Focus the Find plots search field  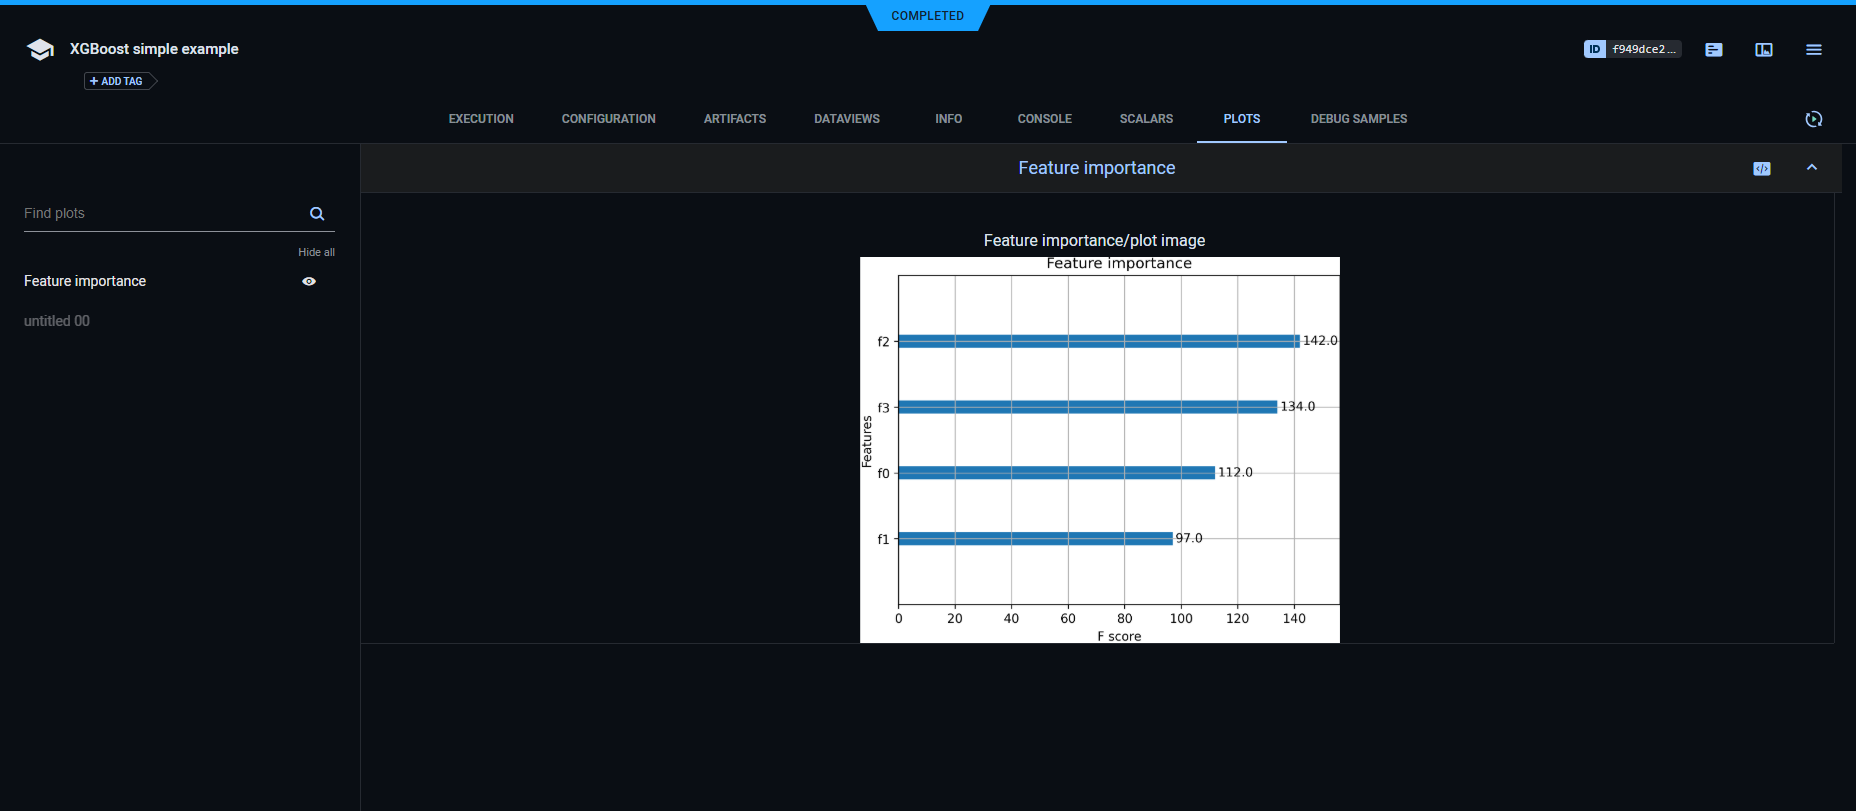point(160,214)
